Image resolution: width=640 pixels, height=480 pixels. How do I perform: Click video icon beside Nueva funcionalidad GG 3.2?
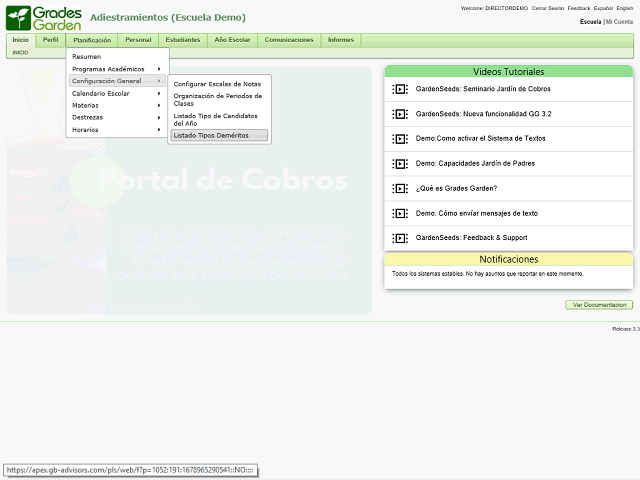[x=400, y=114]
